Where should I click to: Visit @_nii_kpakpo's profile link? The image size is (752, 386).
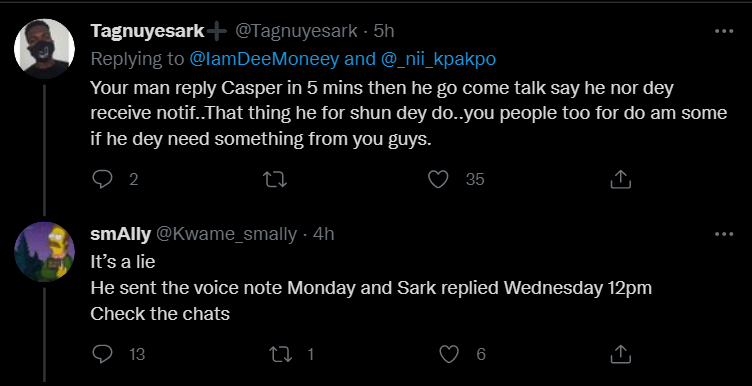point(438,59)
